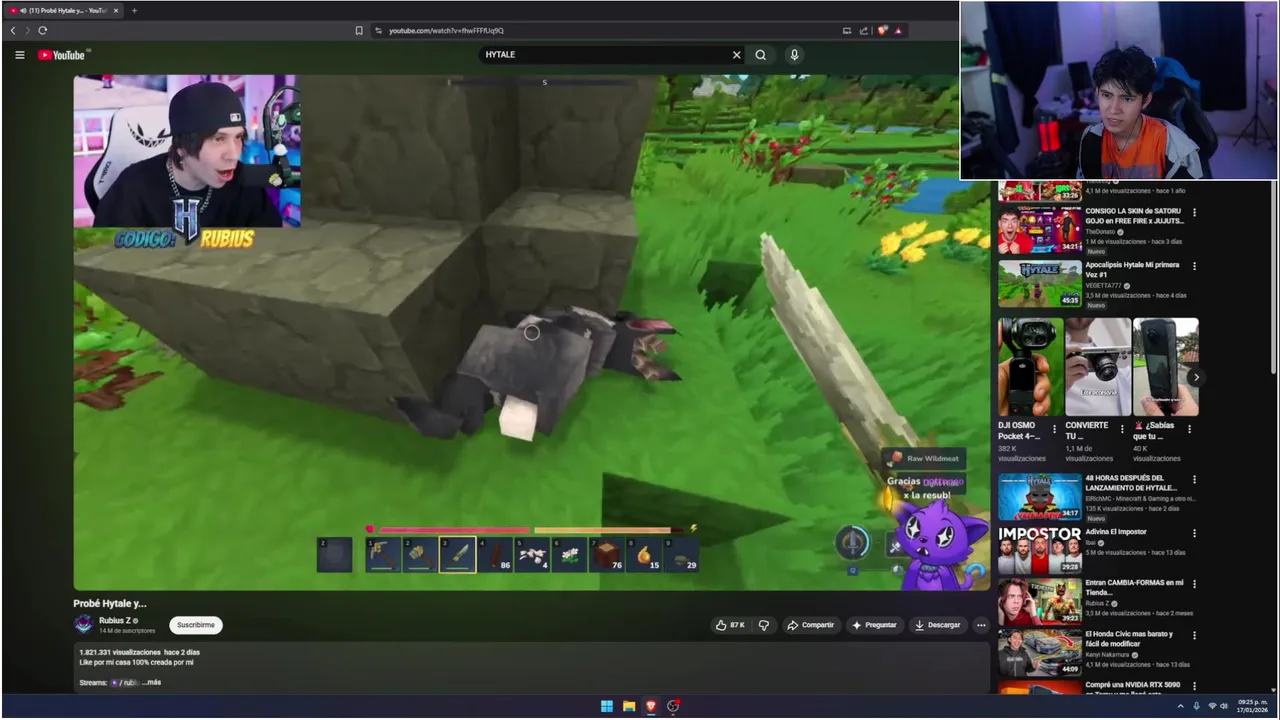Open volume control in system tray
1280x720 pixels.
point(1223,706)
